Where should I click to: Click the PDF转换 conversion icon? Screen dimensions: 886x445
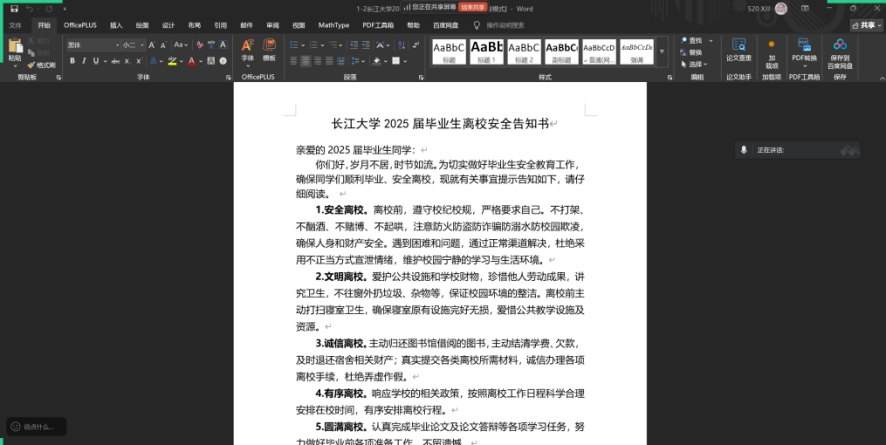click(x=803, y=49)
